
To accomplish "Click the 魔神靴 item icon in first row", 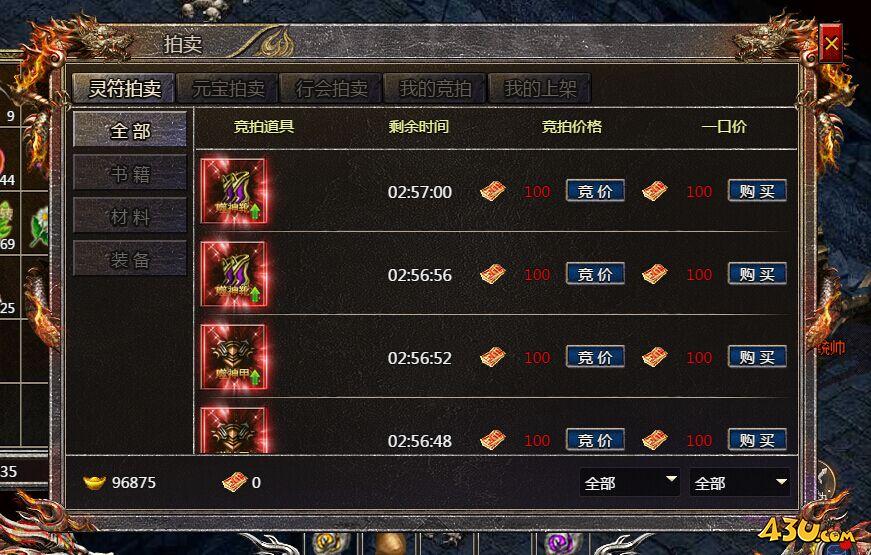I will pyautogui.click(x=234, y=191).
